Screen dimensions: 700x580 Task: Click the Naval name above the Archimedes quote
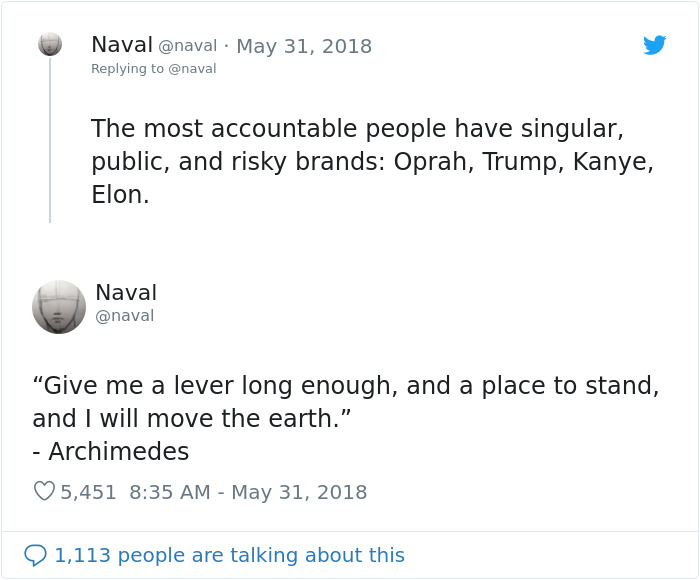click(x=126, y=293)
